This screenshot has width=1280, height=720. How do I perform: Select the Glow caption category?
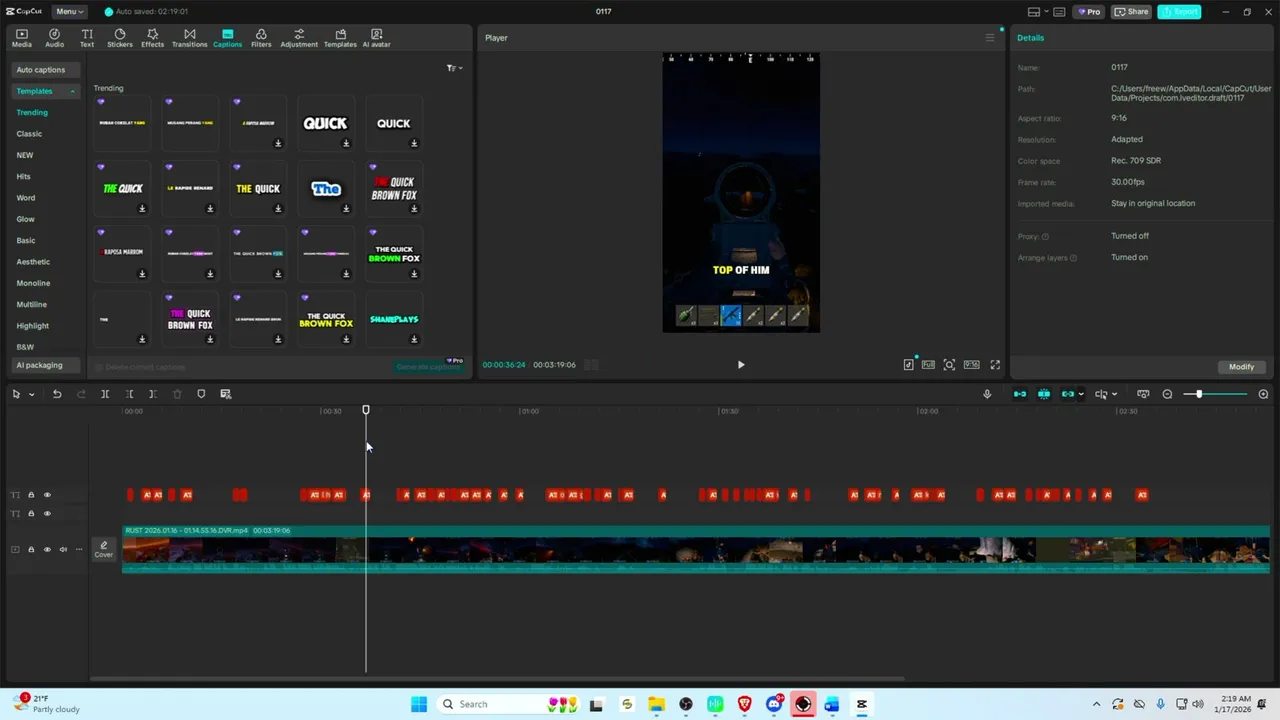pos(25,219)
